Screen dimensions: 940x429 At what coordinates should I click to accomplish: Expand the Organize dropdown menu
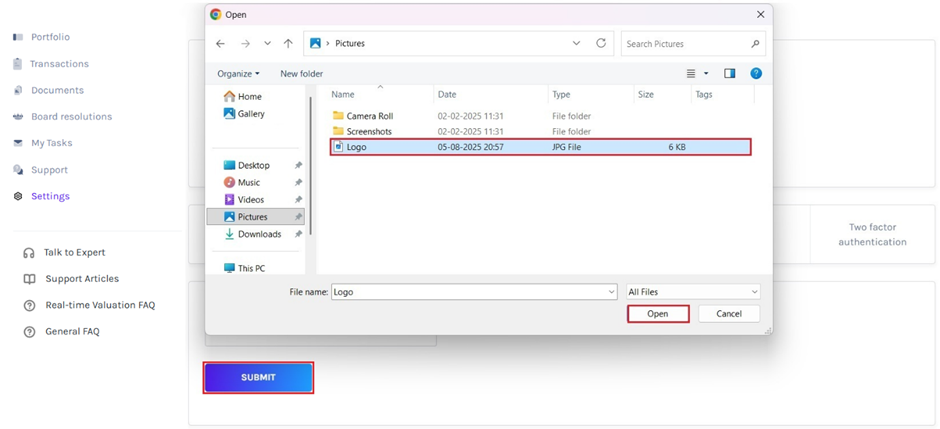click(238, 74)
